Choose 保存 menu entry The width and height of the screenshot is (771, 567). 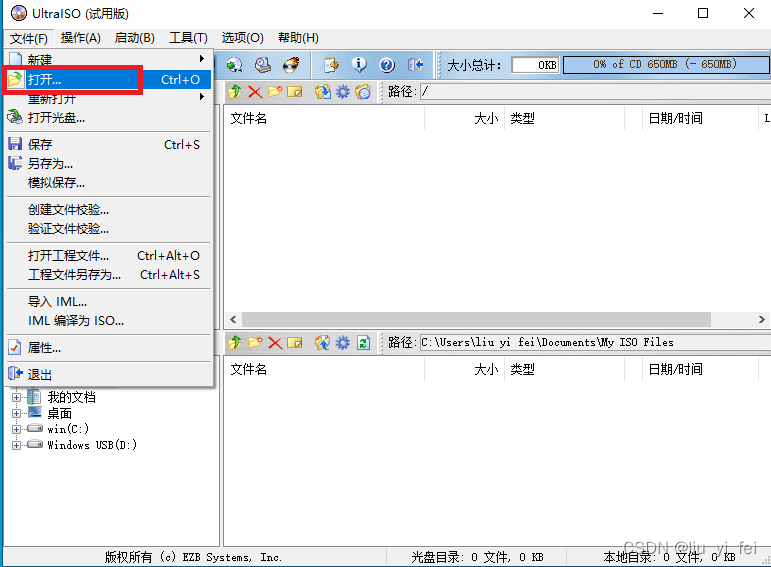click(x=109, y=145)
